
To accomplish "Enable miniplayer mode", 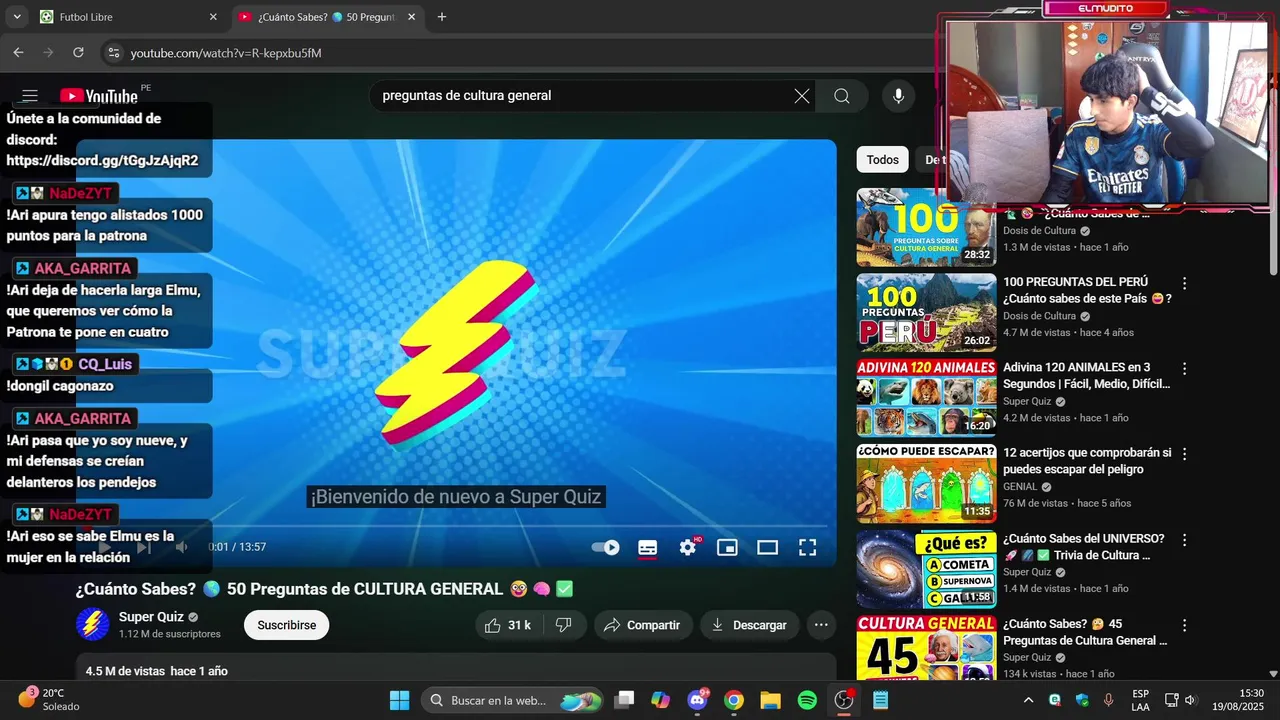I will pos(728,547).
